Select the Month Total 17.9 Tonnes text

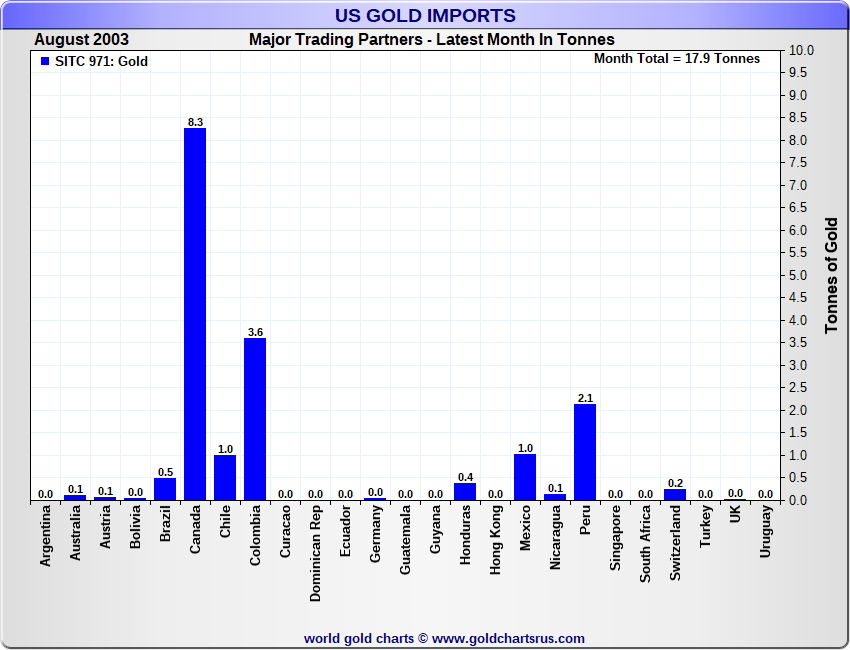(676, 59)
